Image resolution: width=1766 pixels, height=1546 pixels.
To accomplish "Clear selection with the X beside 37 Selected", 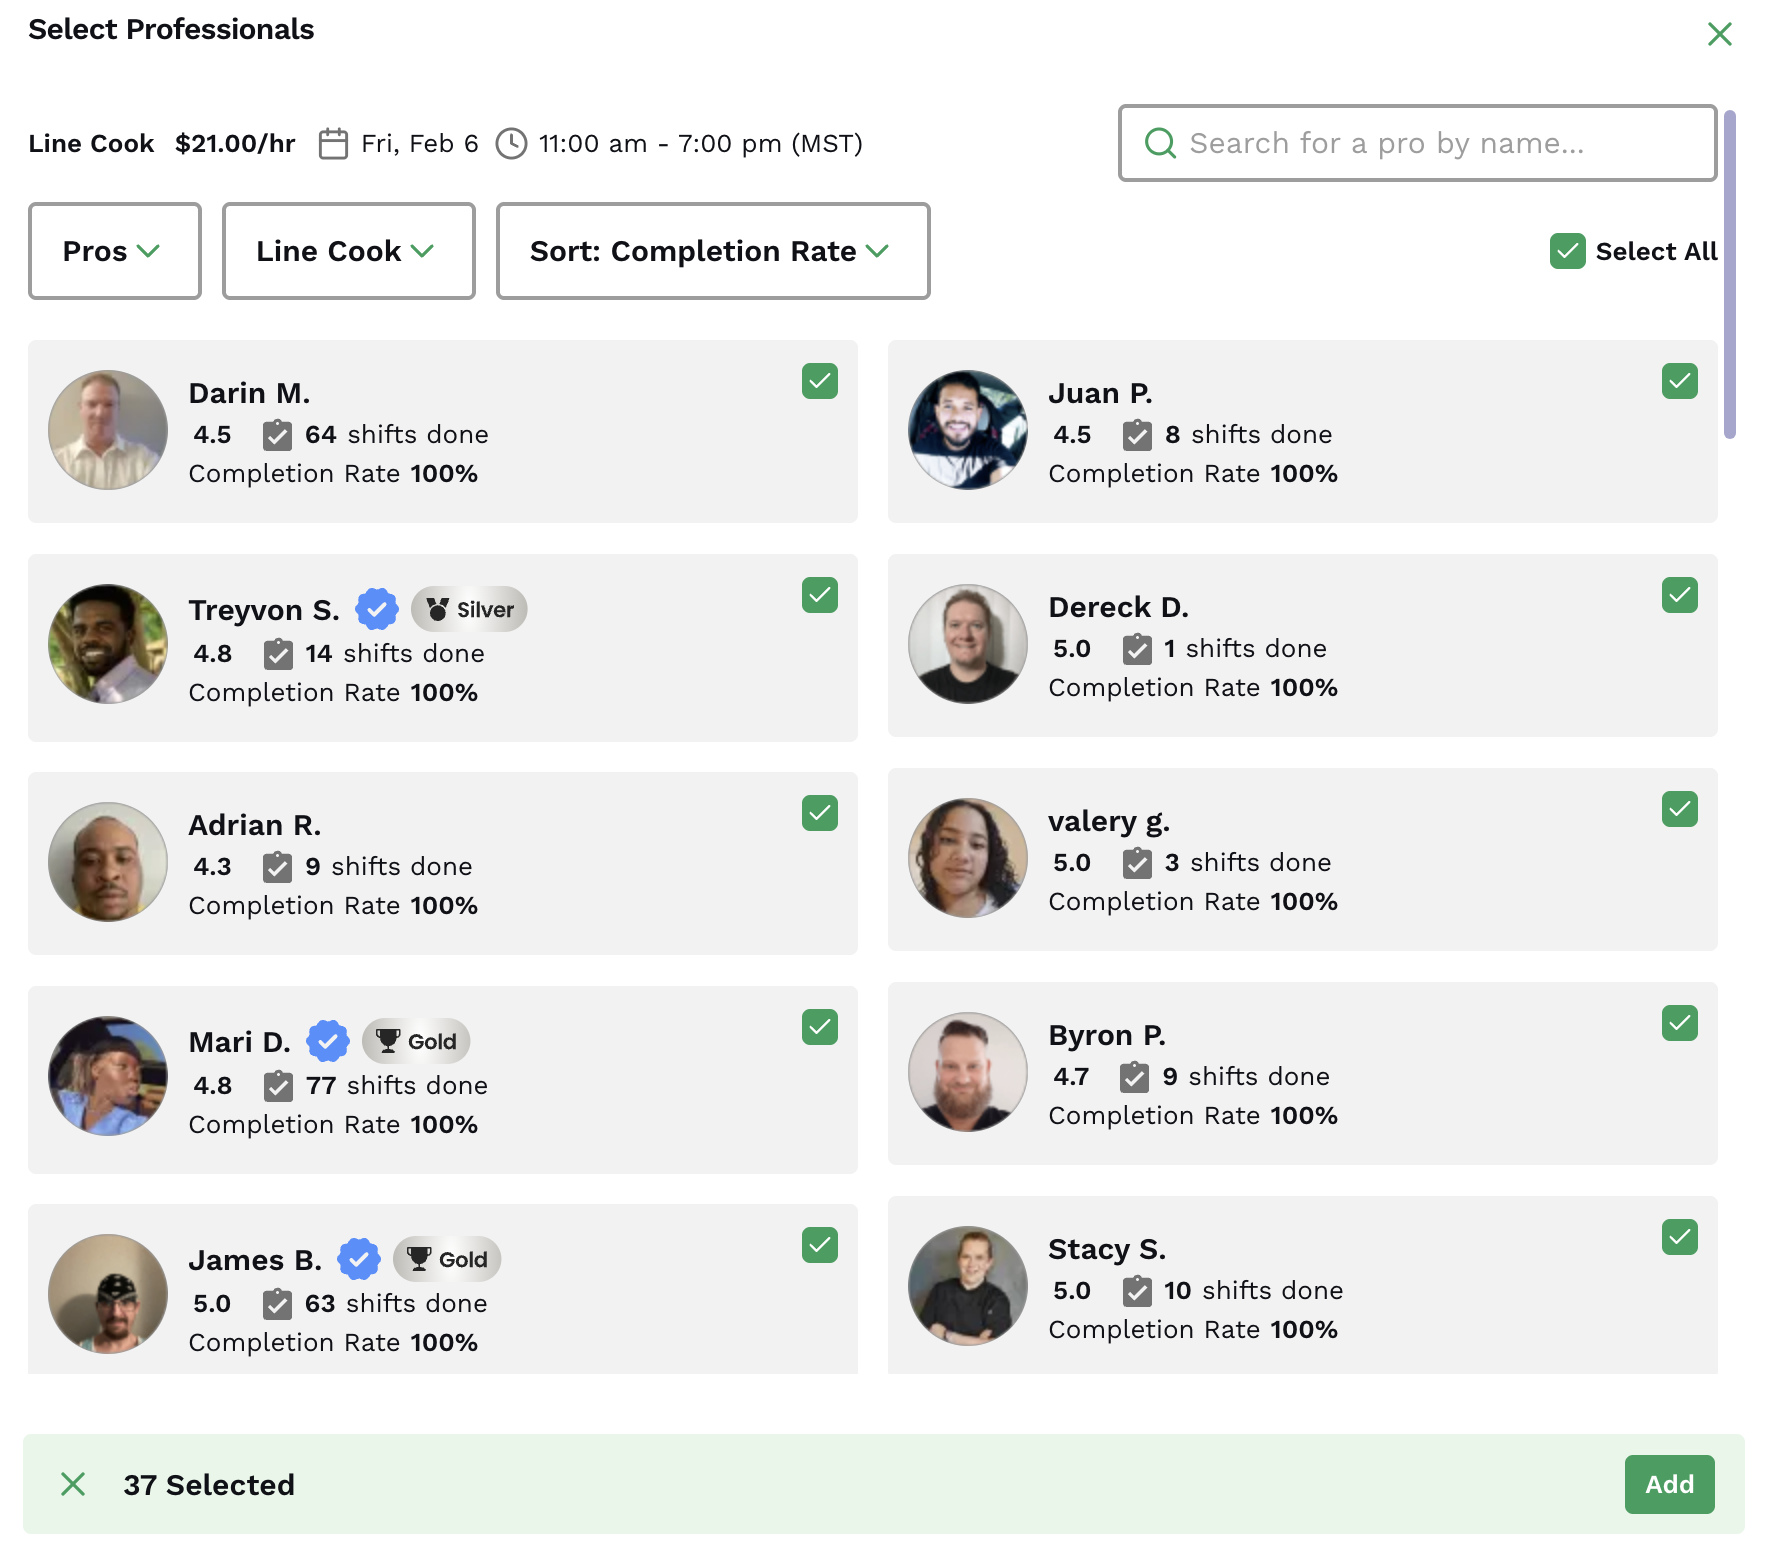I will pos(73,1484).
